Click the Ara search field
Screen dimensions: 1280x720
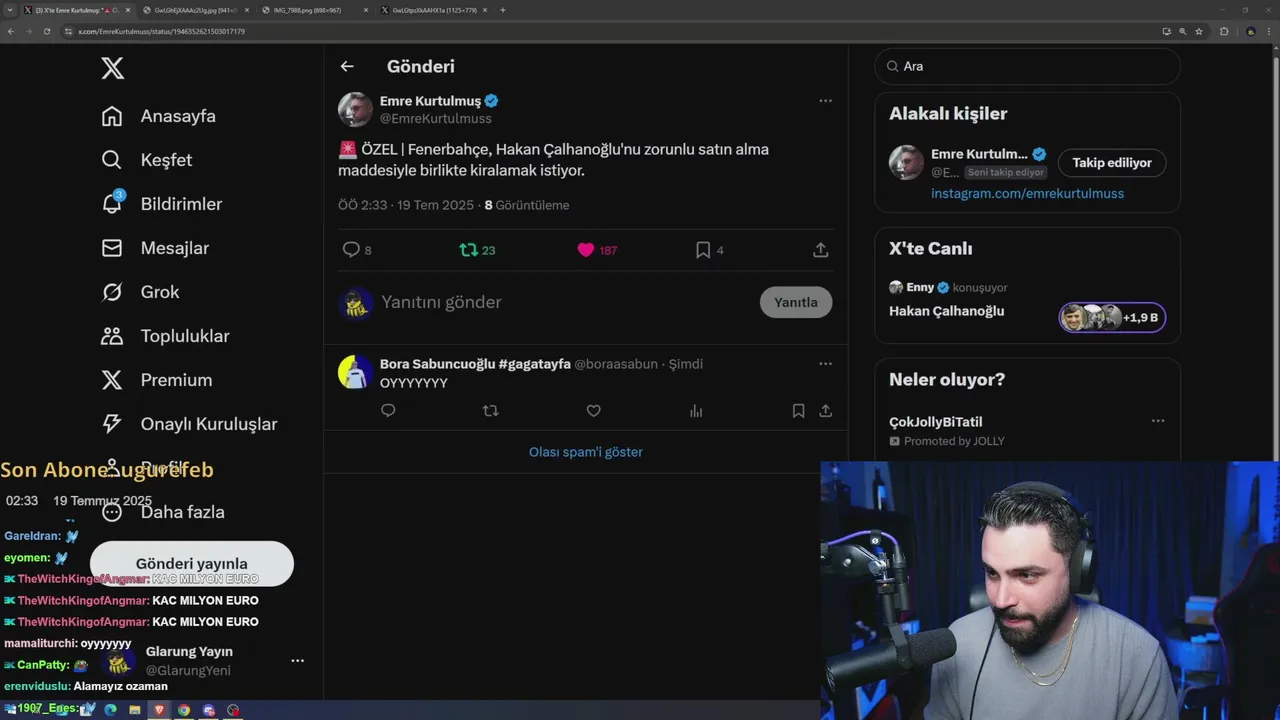tap(1027, 66)
